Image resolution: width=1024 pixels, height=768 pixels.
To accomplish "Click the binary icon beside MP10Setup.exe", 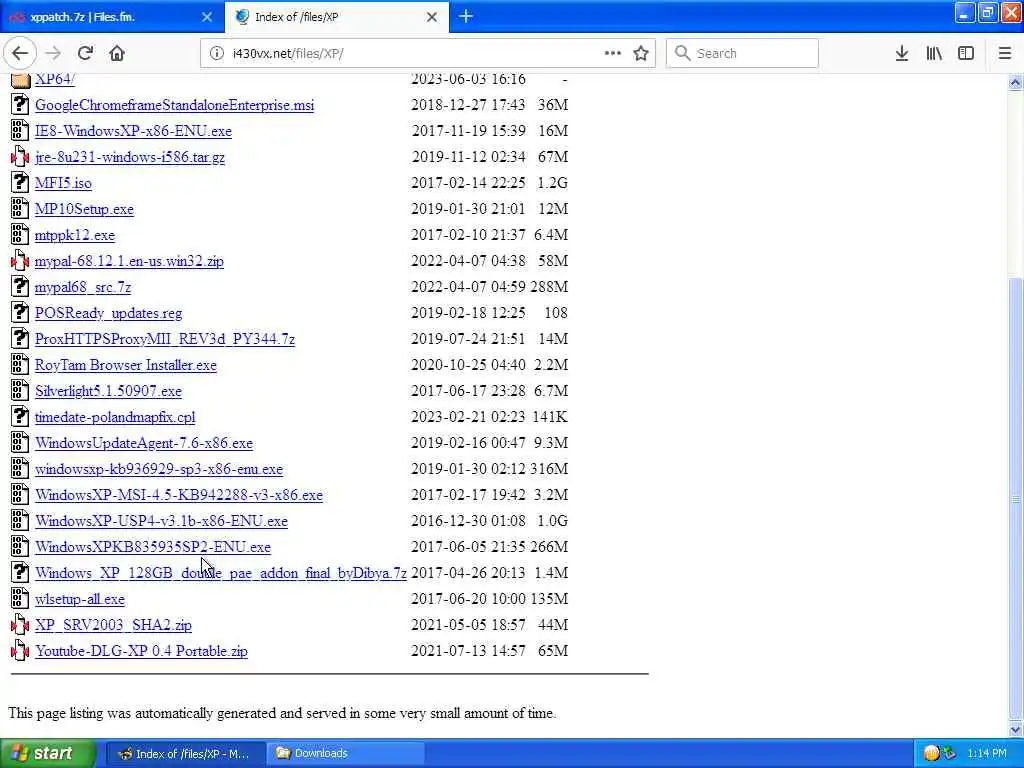I will pos(20,208).
